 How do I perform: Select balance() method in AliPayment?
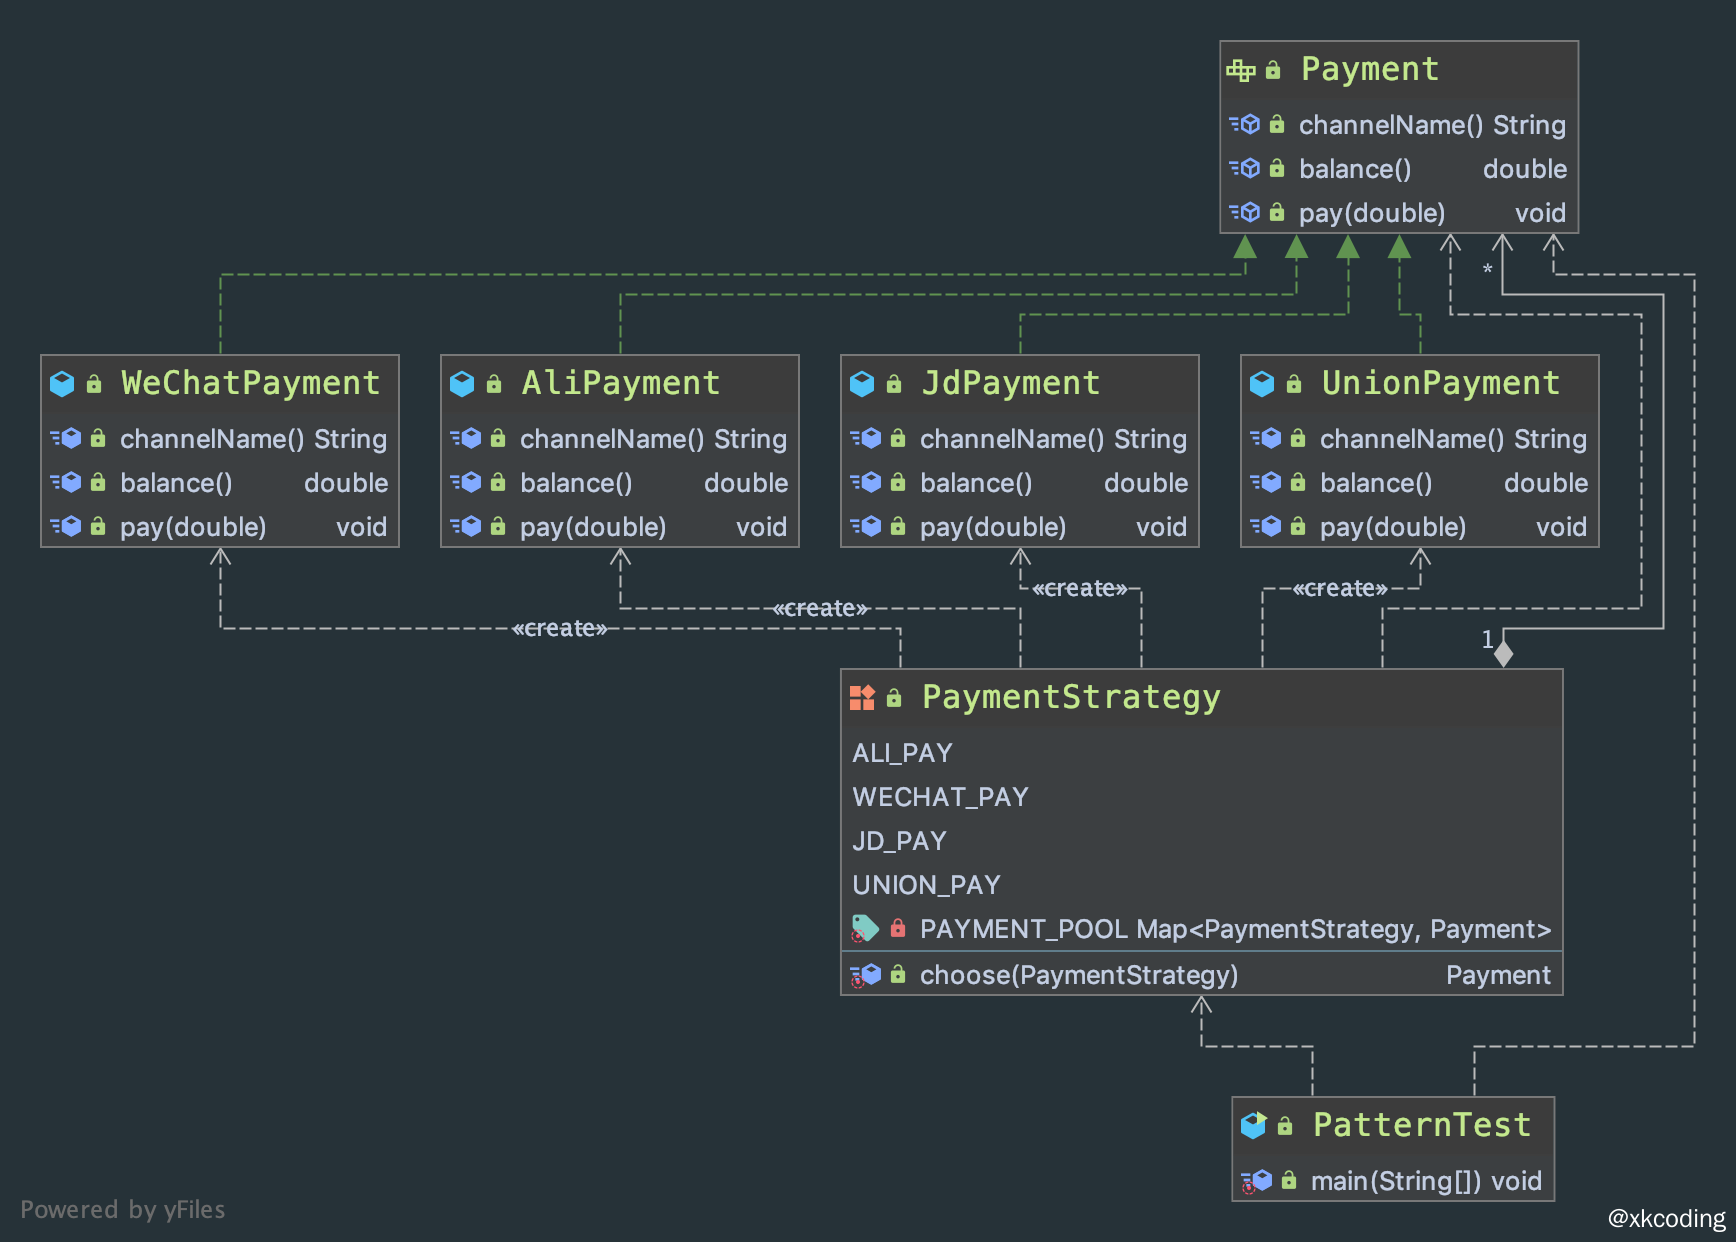(x=576, y=483)
